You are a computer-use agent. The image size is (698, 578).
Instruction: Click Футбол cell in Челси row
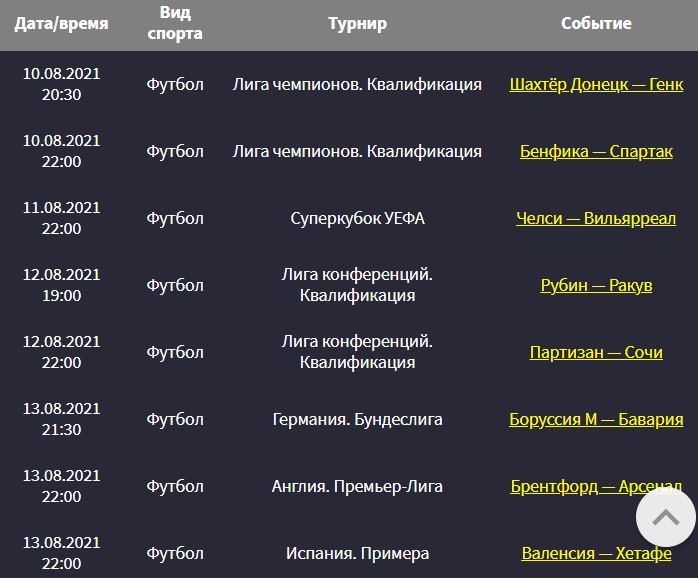pyautogui.click(x=175, y=218)
